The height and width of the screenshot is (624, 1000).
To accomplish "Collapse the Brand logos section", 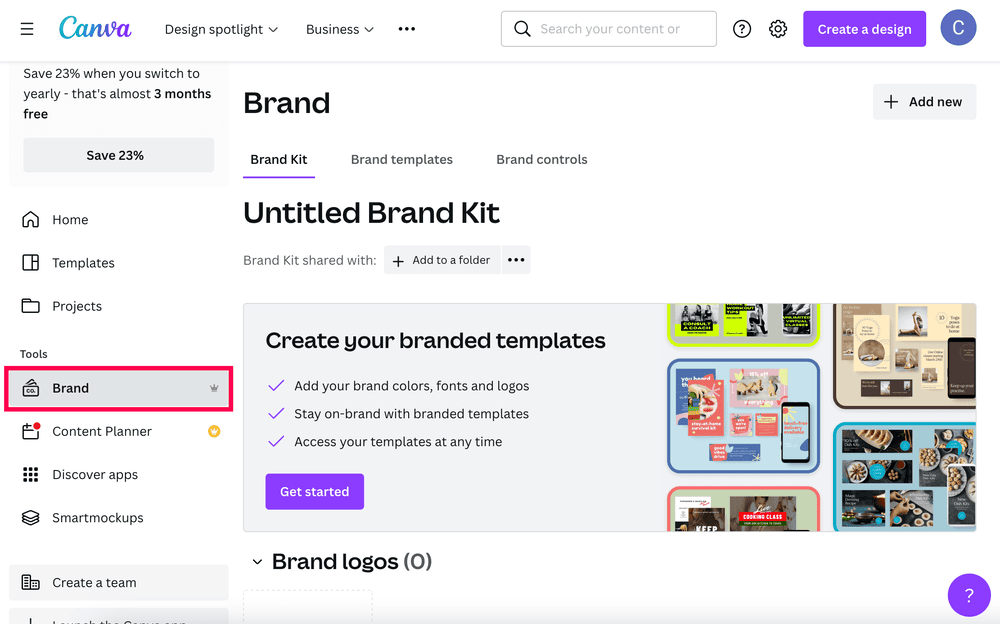I will [x=257, y=562].
